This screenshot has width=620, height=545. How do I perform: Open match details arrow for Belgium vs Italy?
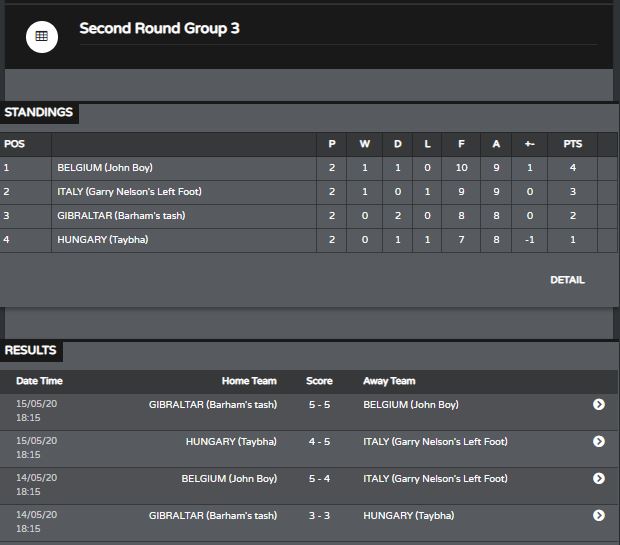pos(599,479)
